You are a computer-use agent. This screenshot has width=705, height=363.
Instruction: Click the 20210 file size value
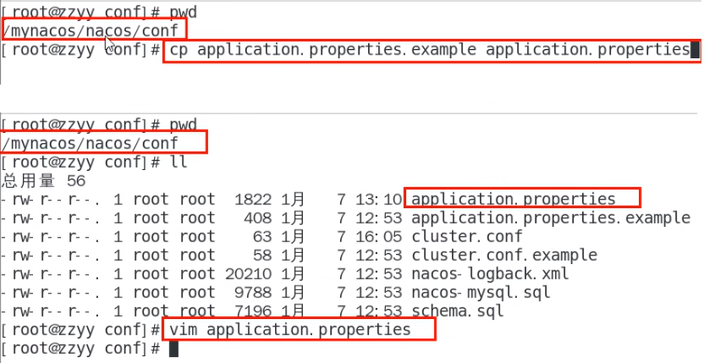tap(249, 274)
